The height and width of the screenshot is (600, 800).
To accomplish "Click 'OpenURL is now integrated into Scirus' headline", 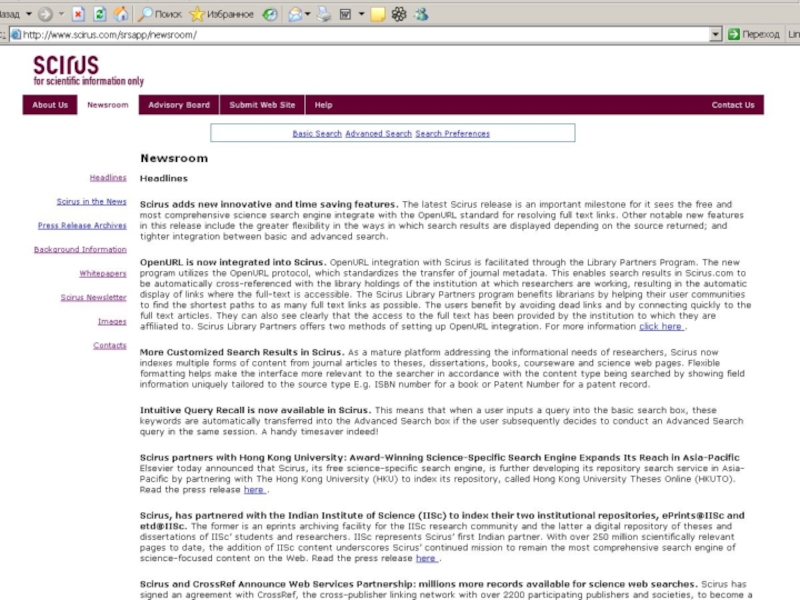I will [232, 262].
